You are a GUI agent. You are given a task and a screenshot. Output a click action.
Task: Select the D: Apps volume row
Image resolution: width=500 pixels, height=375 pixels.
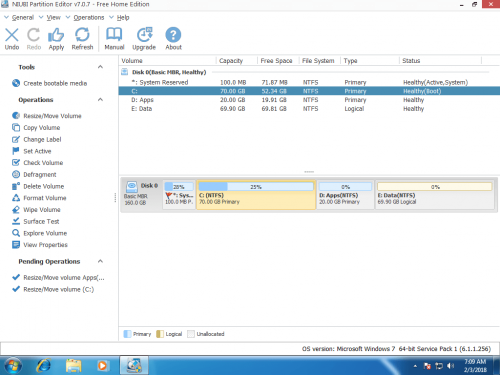[309, 100]
